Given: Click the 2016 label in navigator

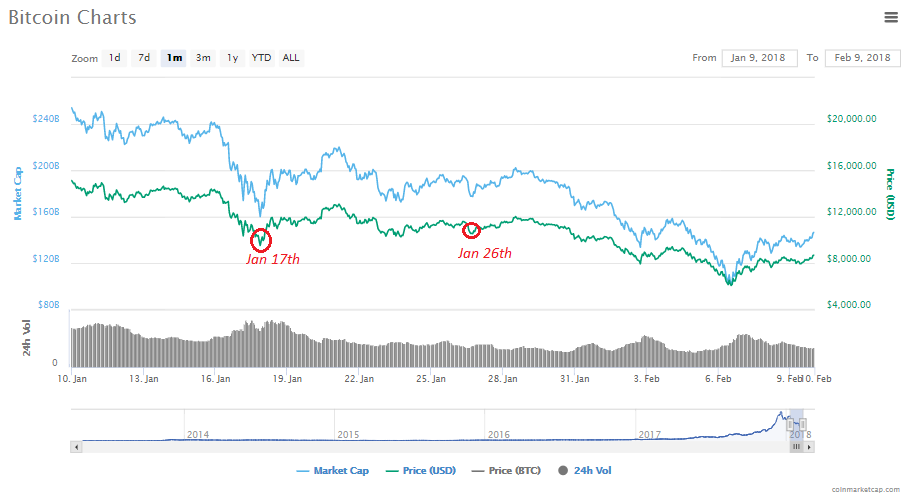Looking at the screenshot, I should [x=498, y=434].
